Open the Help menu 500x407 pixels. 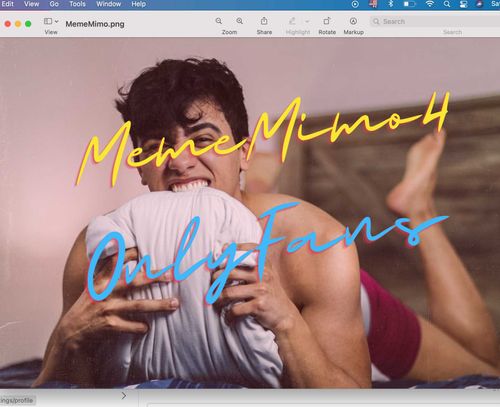pyautogui.click(x=138, y=4)
